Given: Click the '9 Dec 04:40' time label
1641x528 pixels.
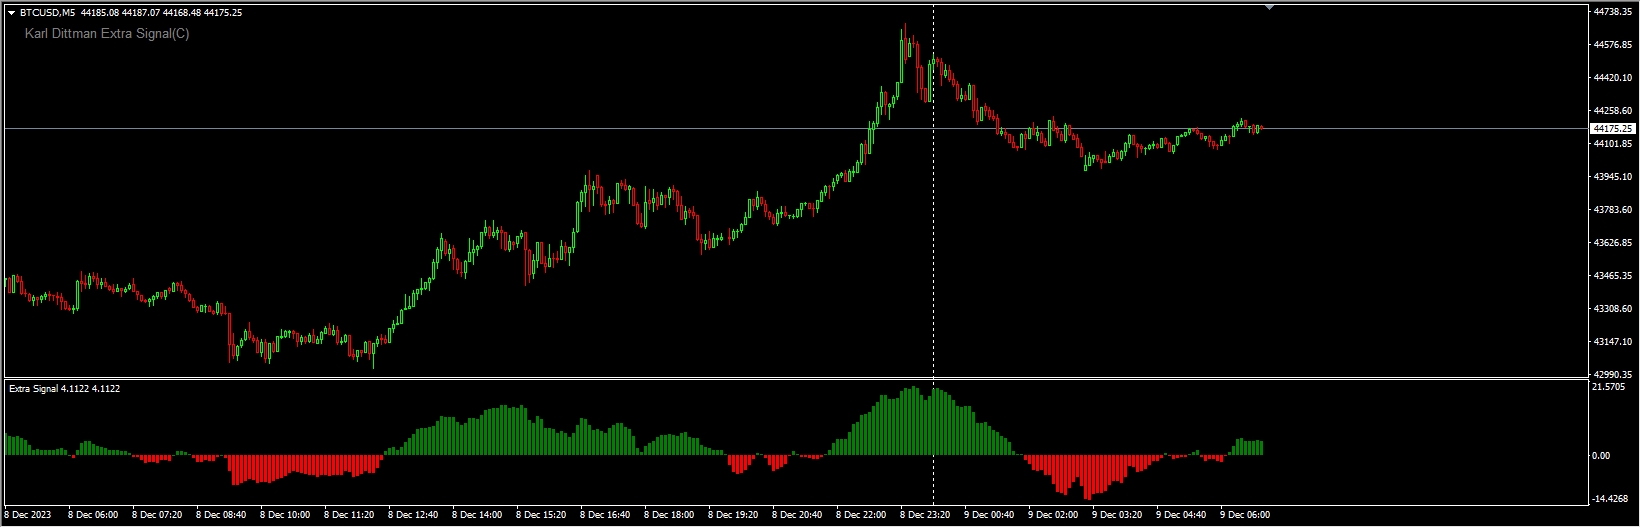Looking at the screenshot, I should (1181, 516).
